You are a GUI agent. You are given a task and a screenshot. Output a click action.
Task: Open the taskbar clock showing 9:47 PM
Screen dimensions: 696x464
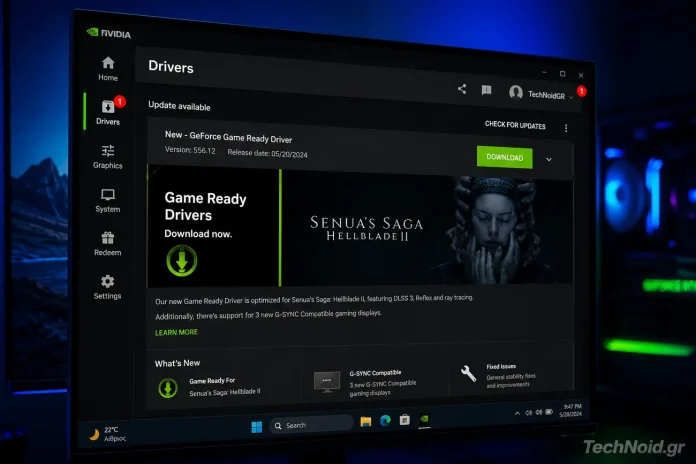click(x=571, y=410)
